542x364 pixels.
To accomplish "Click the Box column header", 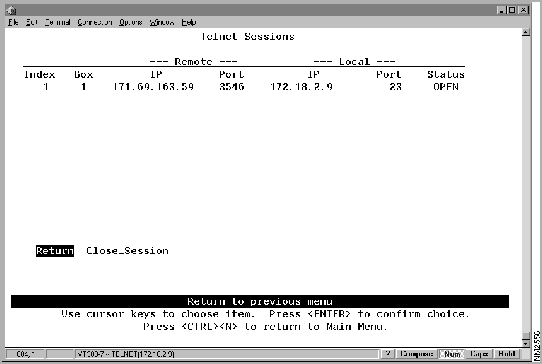I will [x=84, y=75].
